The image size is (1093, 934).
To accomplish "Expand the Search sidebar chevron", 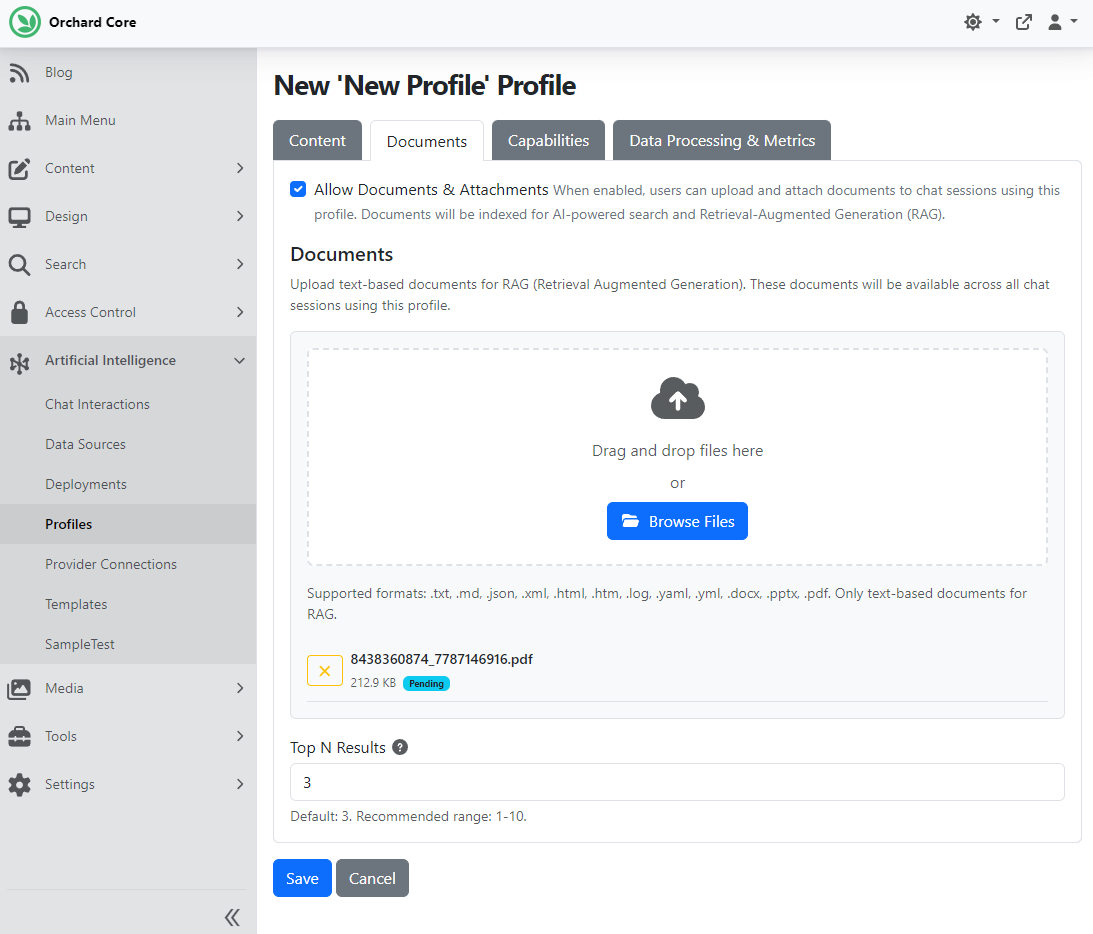I will [x=240, y=265].
